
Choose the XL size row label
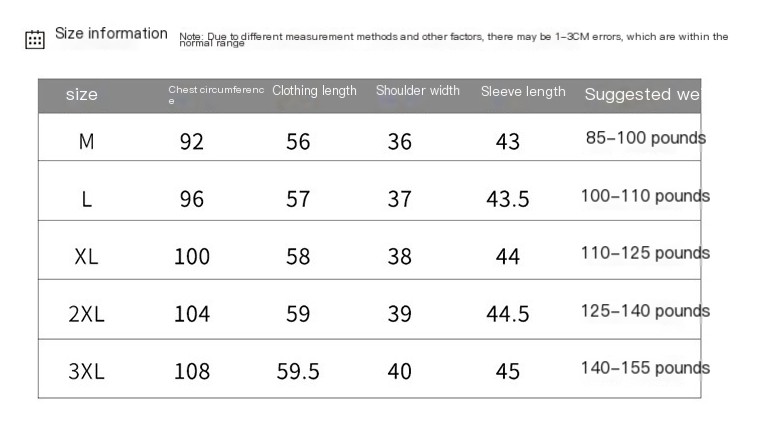87,257
